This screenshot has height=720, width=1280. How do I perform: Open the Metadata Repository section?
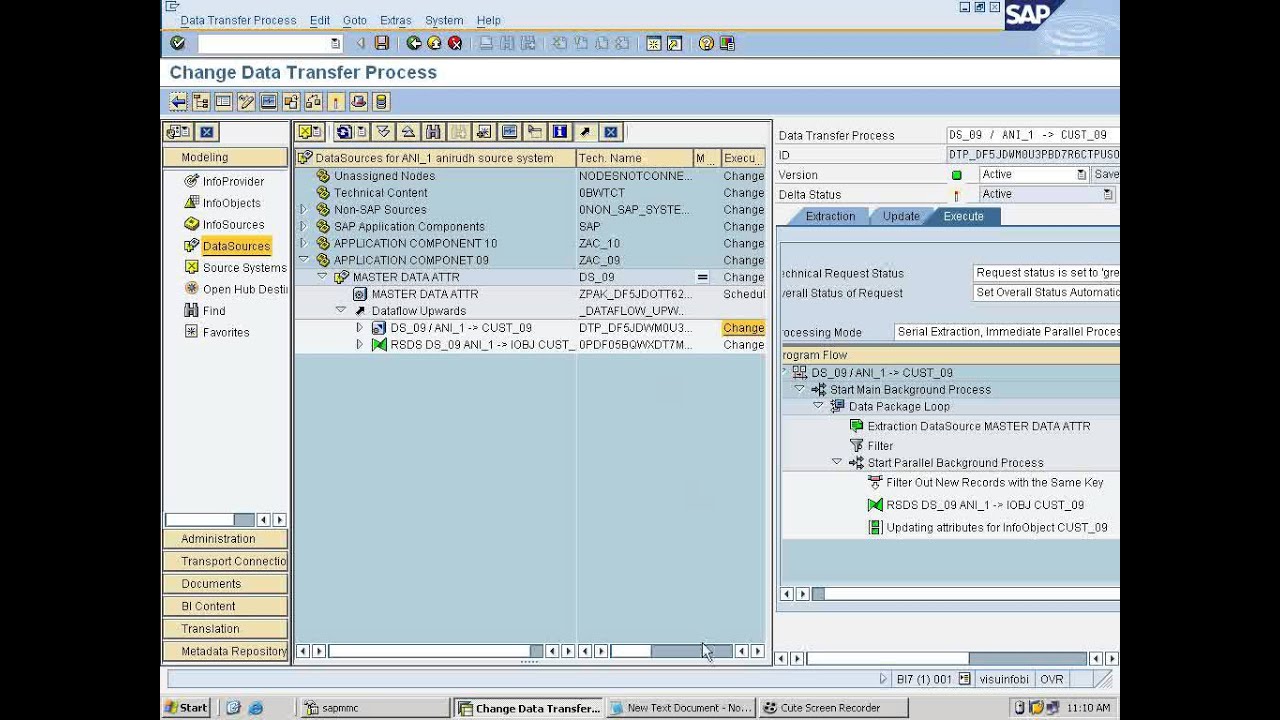pyautogui.click(x=226, y=651)
